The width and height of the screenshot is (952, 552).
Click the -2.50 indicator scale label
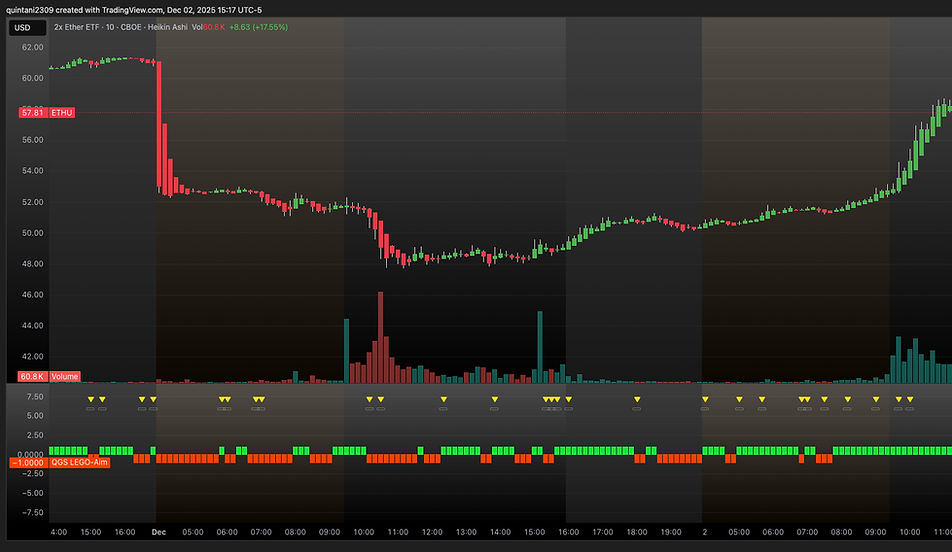(x=33, y=473)
